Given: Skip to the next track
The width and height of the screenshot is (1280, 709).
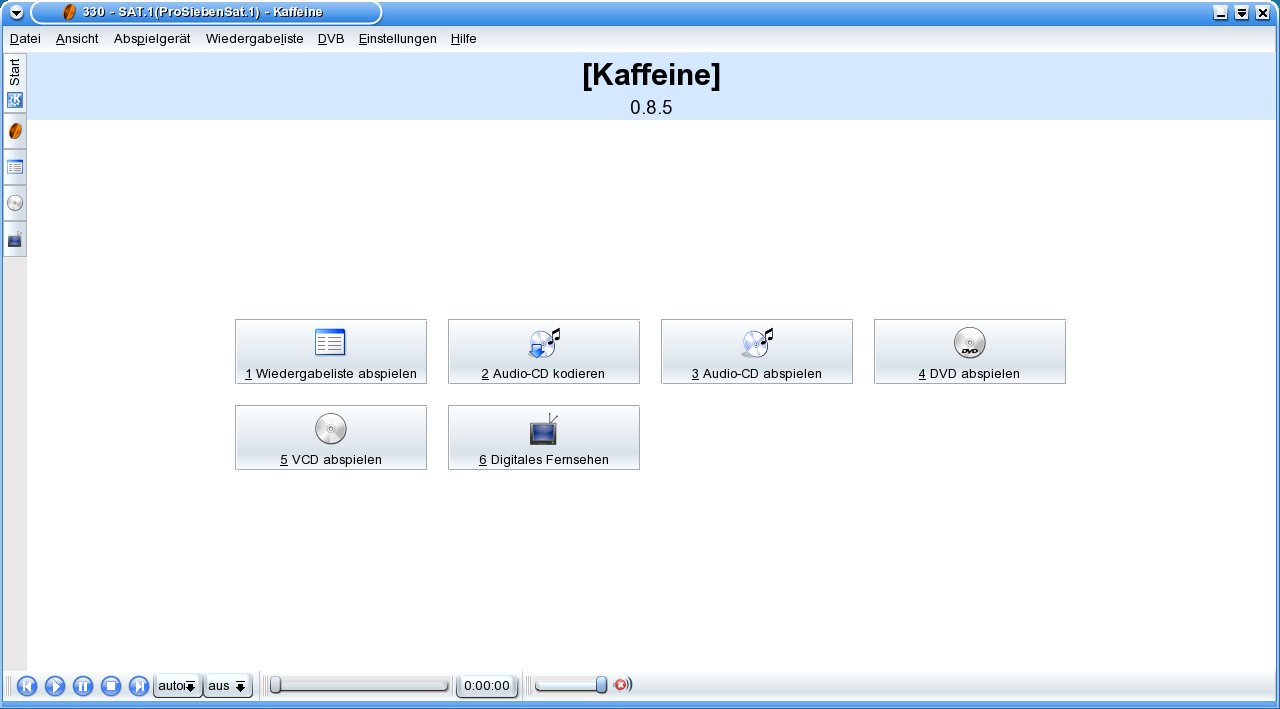Looking at the screenshot, I should pyautogui.click(x=139, y=686).
